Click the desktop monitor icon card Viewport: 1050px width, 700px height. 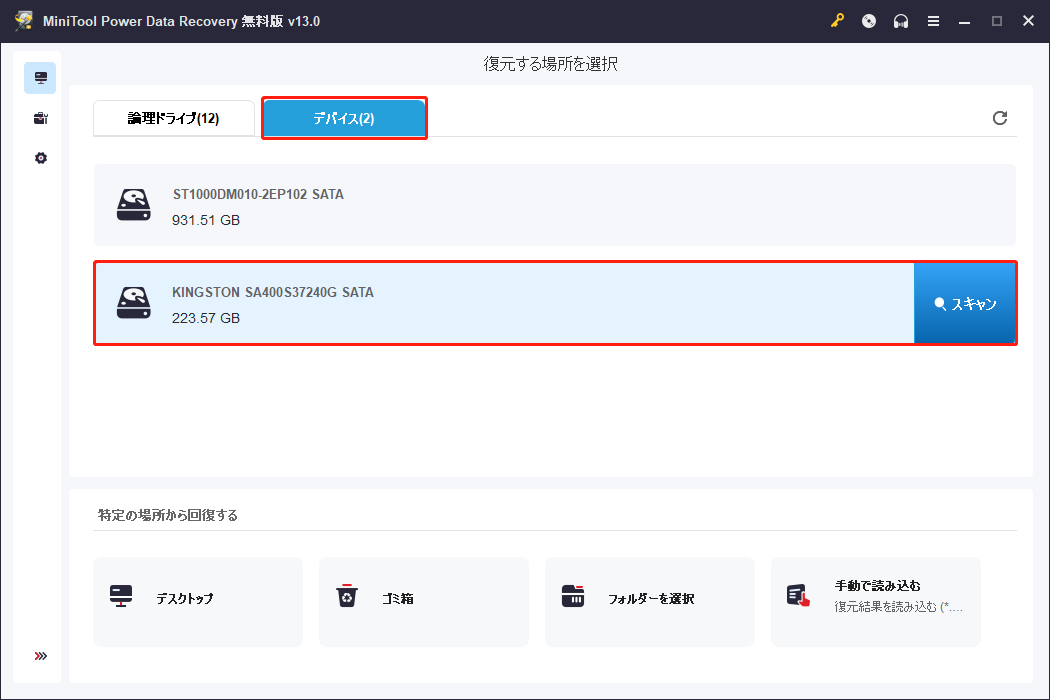[x=121, y=596]
